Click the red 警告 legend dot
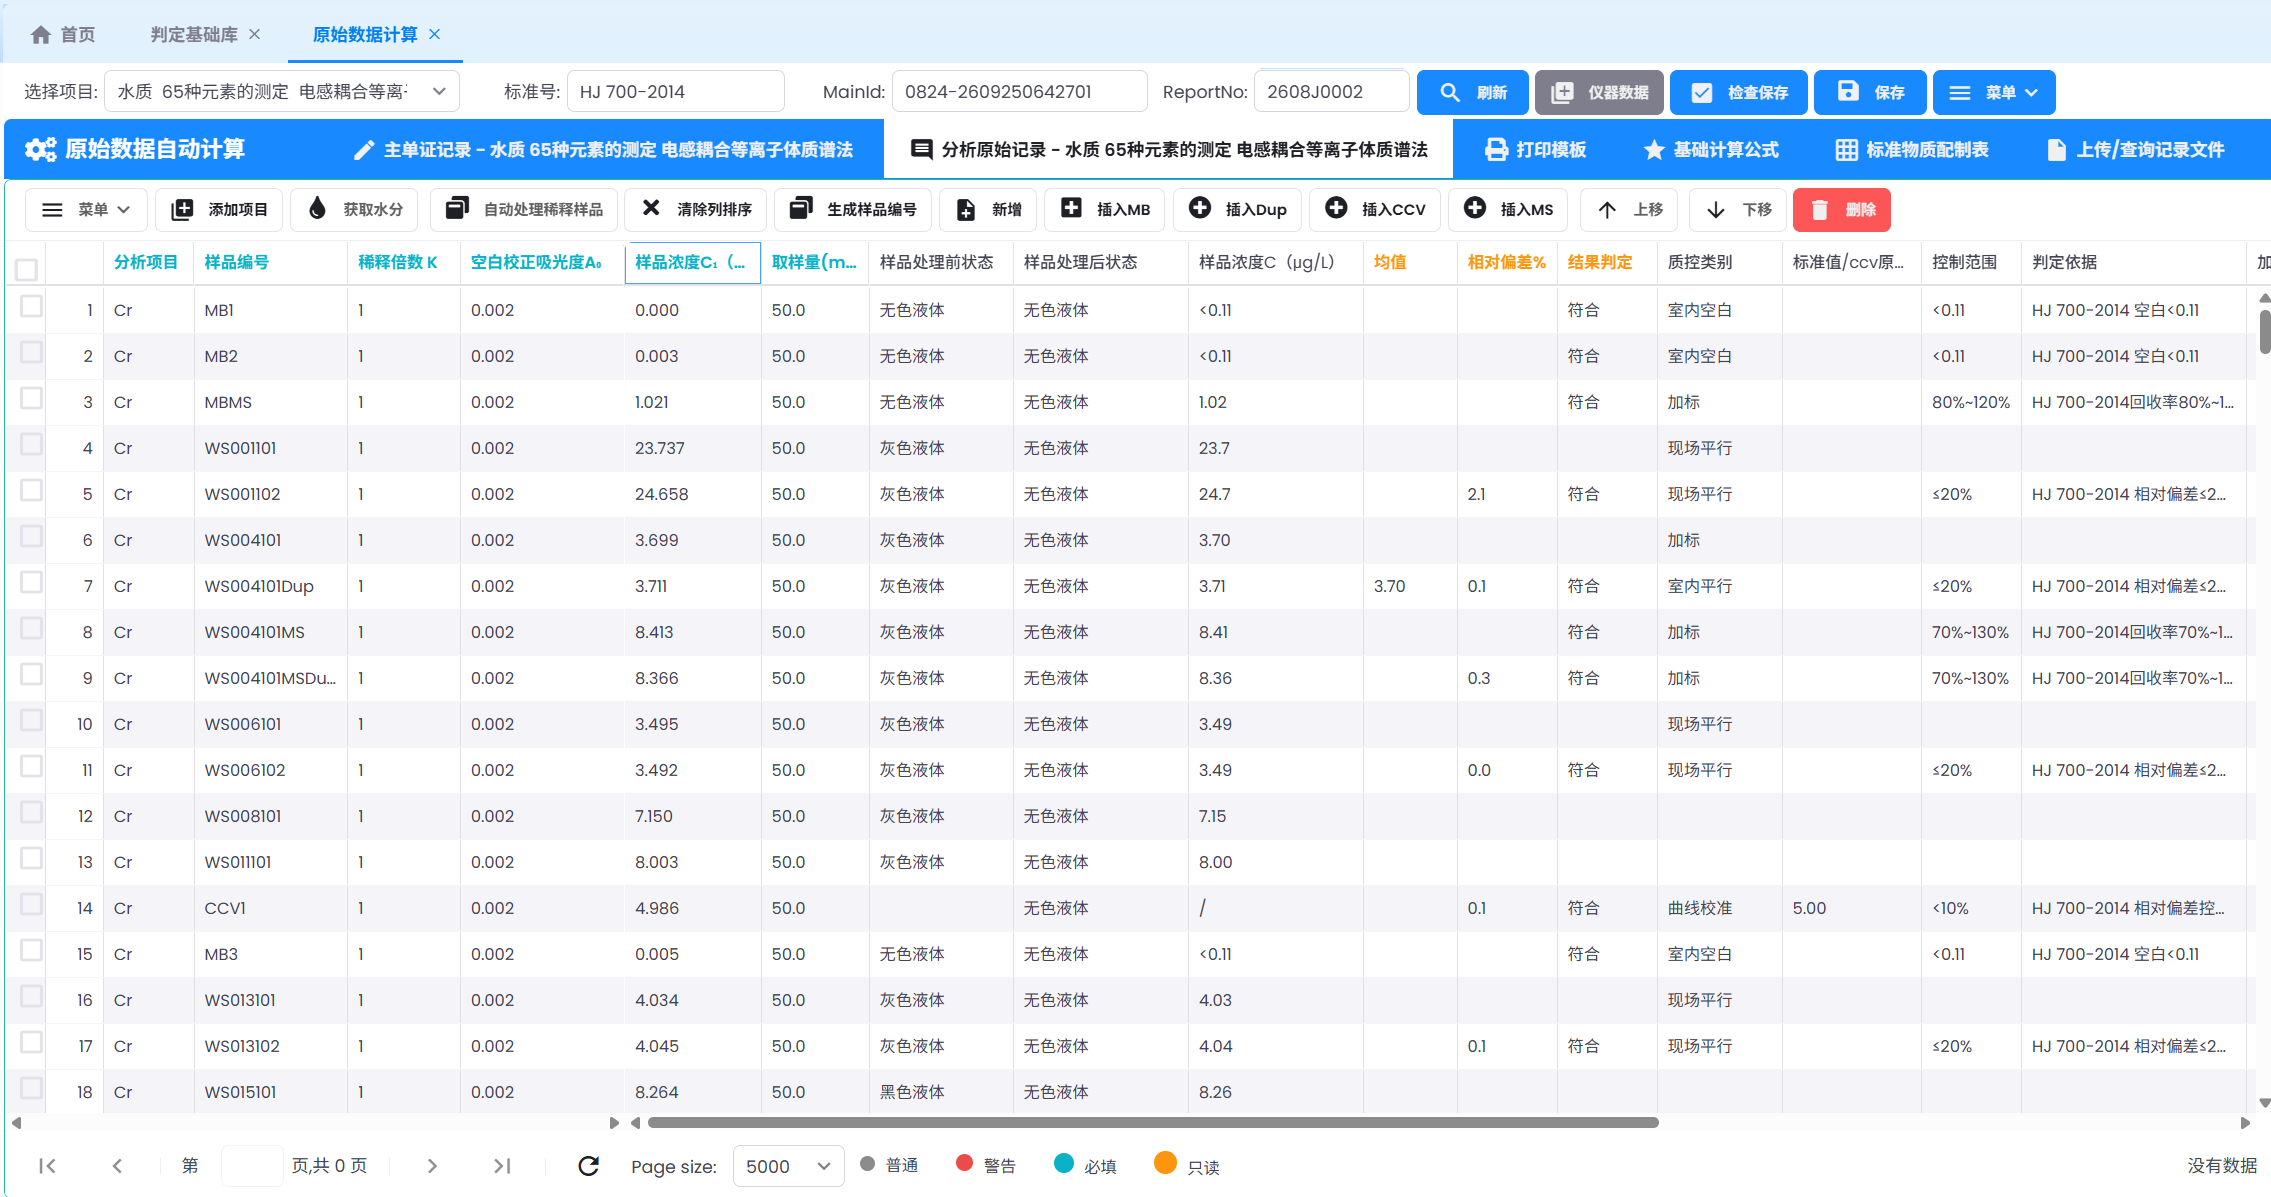 click(964, 1163)
